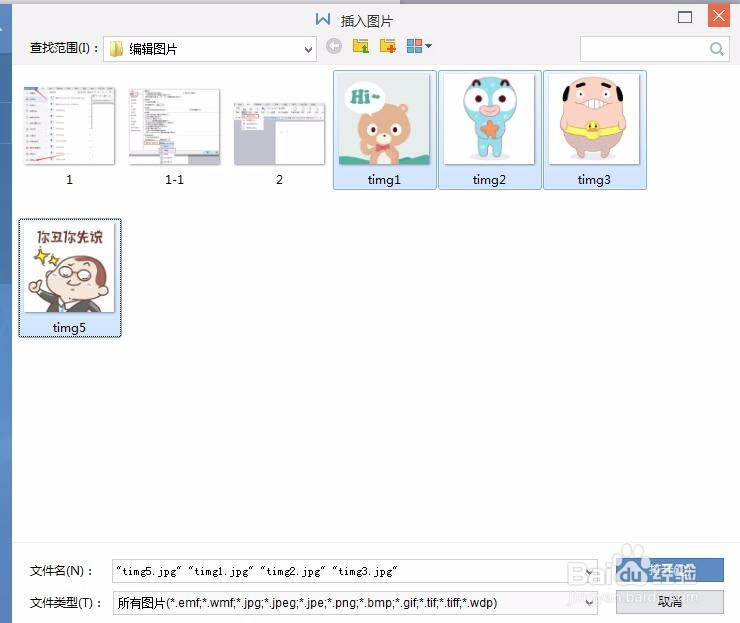This screenshot has height=623, width=740.
Task: Click the 文件名 filename input field
Action: (x=354, y=571)
